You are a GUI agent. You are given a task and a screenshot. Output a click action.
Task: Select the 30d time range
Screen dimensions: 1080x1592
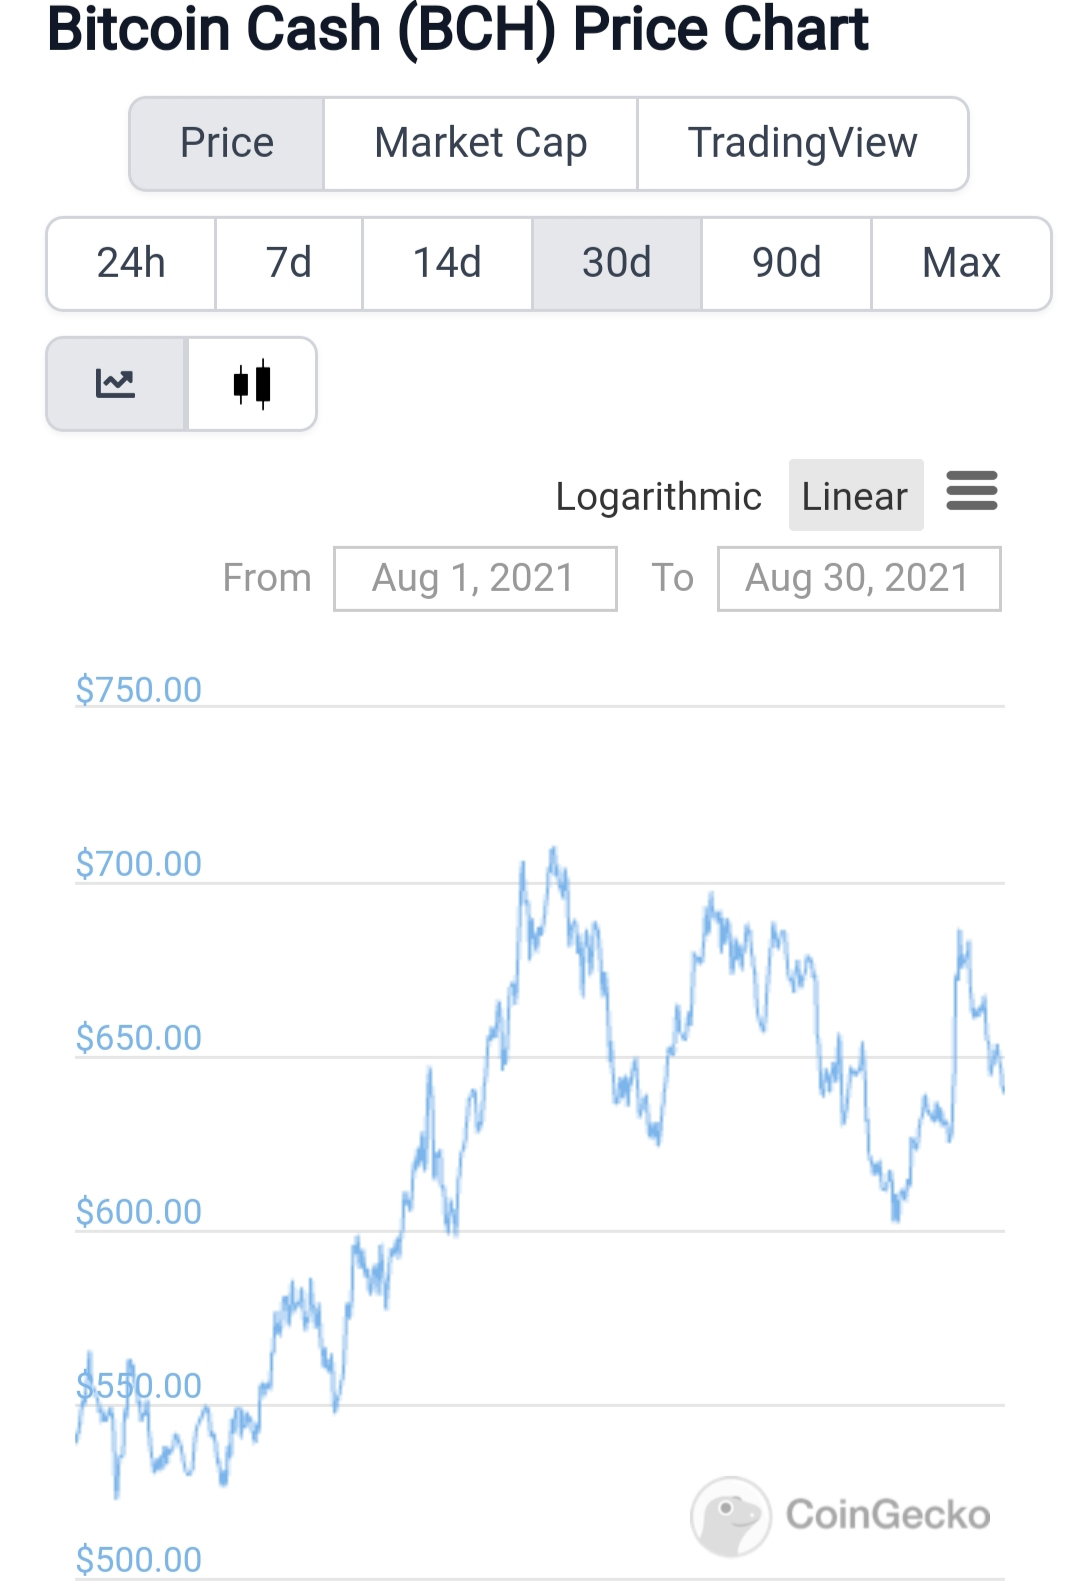pyautogui.click(x=617, y=263)
